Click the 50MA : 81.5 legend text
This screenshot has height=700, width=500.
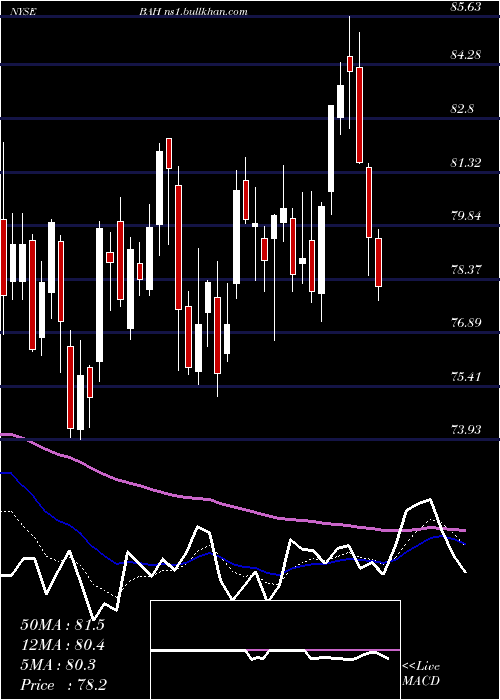(62, 625)
